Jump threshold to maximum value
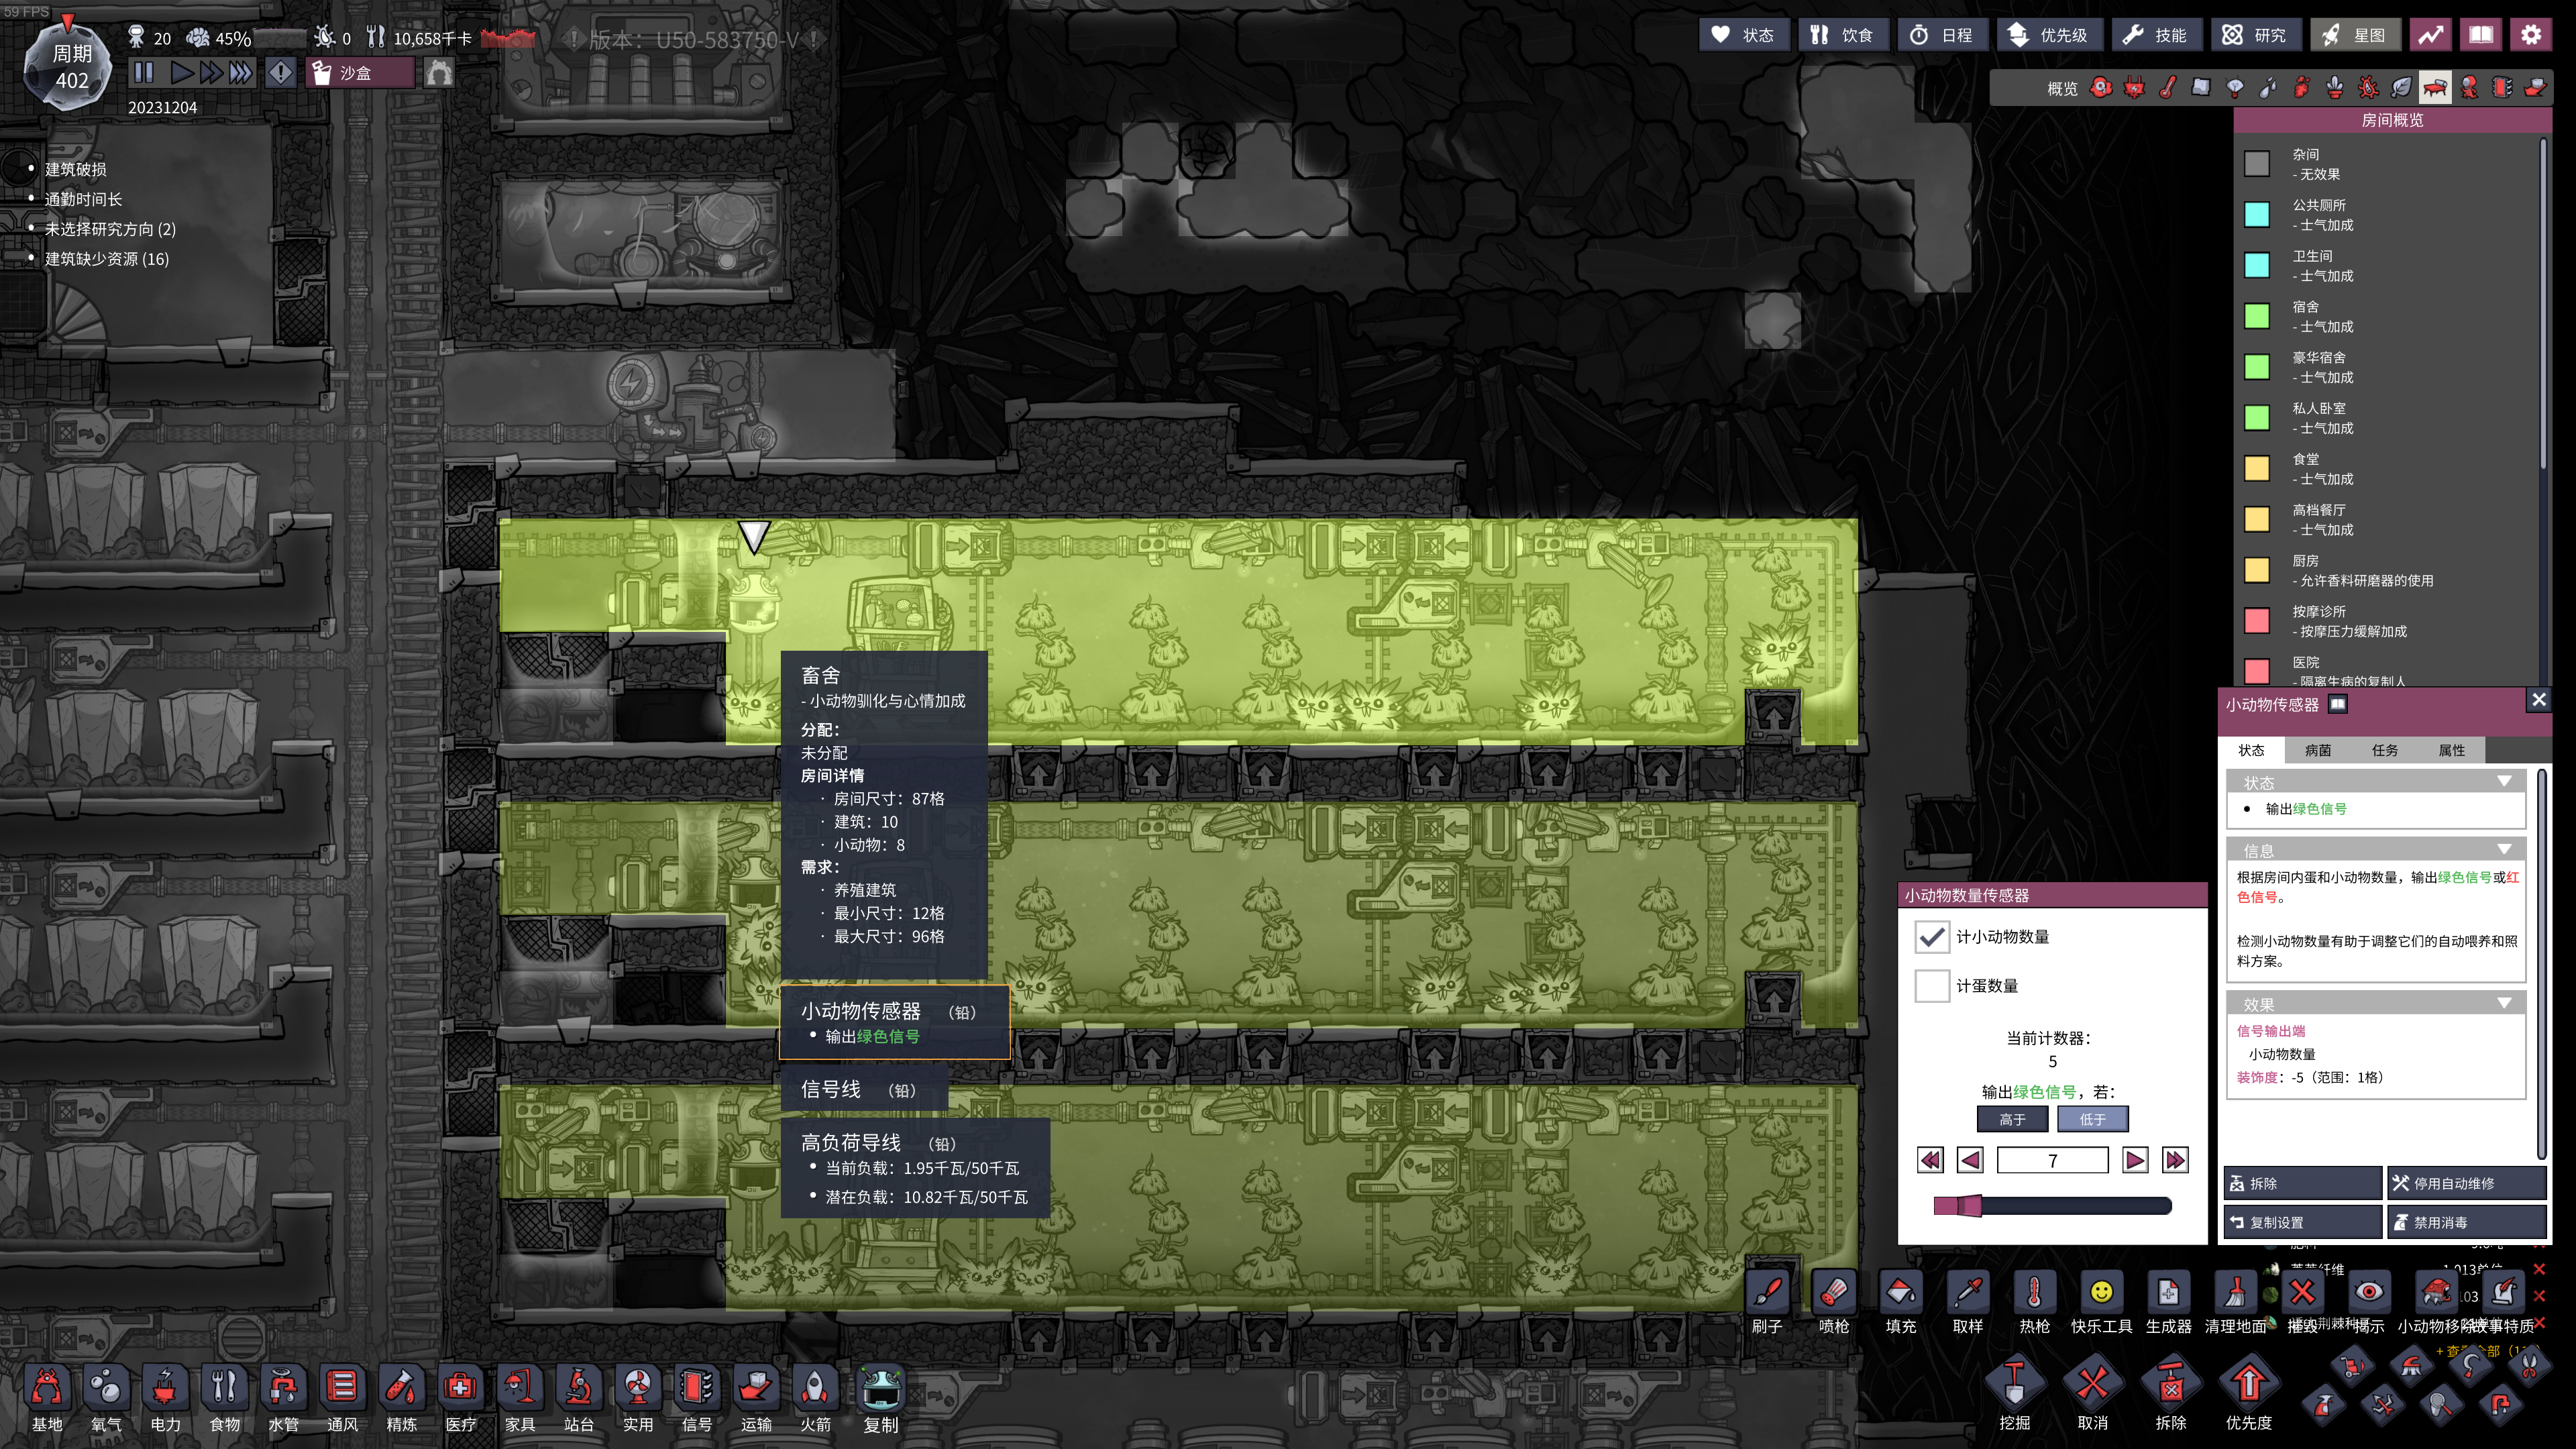The image size is (2576, 1449). [x=2175, y=1160]
